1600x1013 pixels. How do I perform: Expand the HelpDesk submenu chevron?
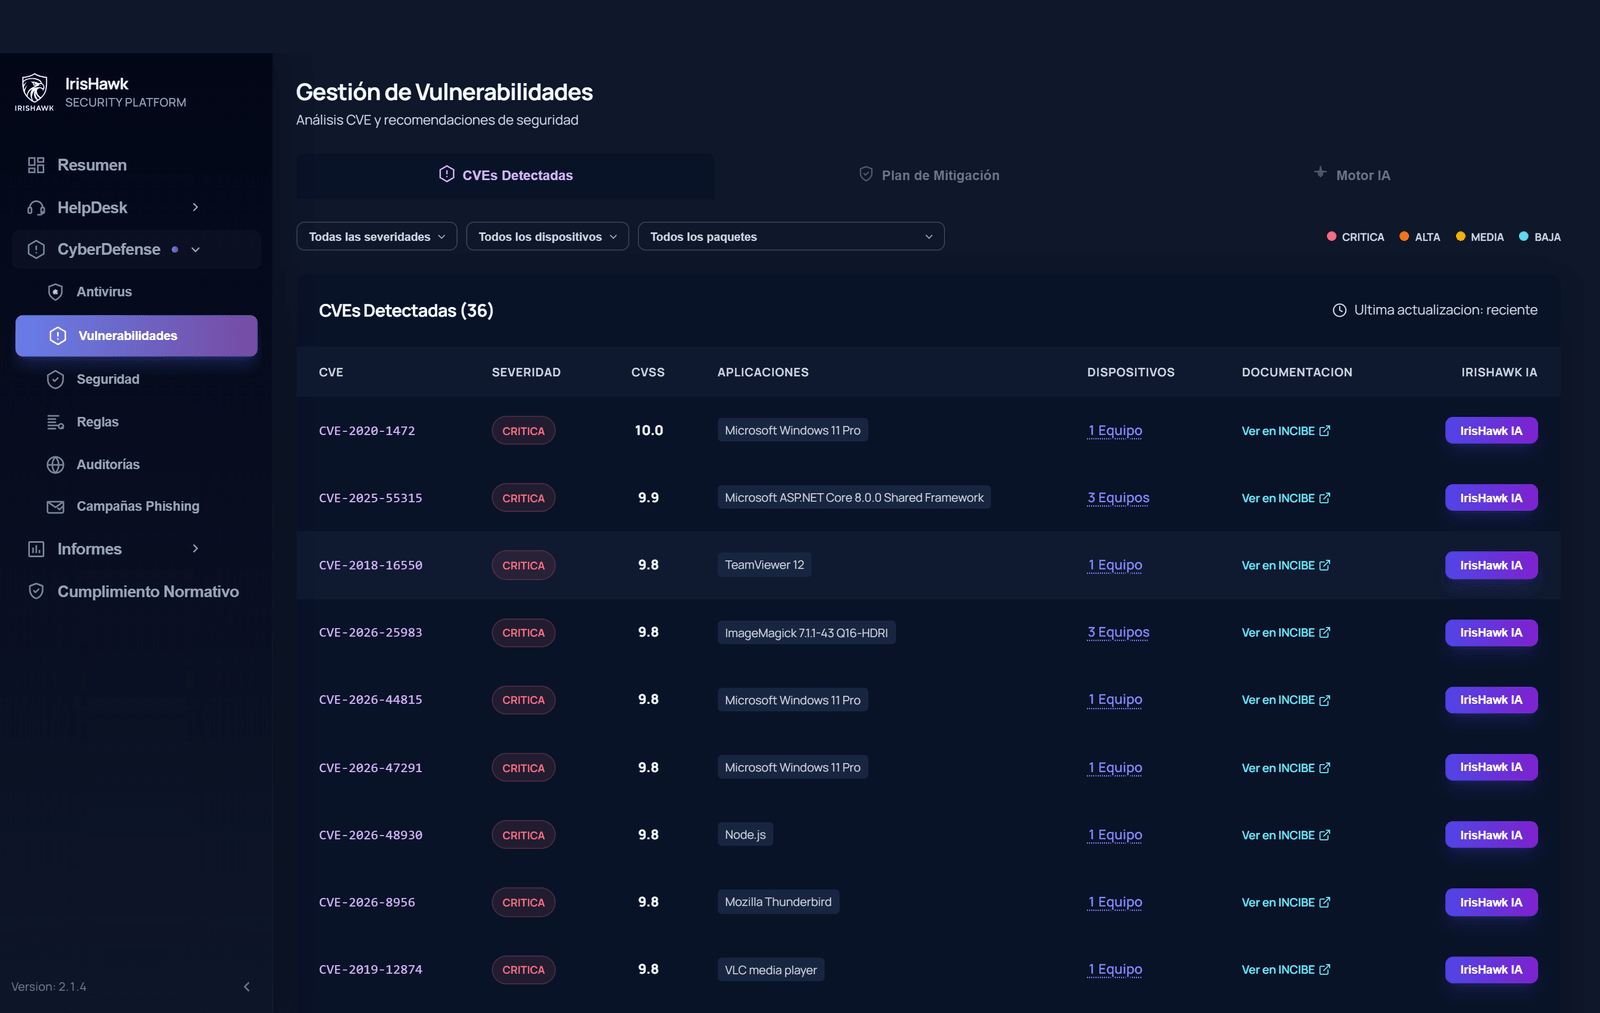pyautogui.click(x=195, y=208)
